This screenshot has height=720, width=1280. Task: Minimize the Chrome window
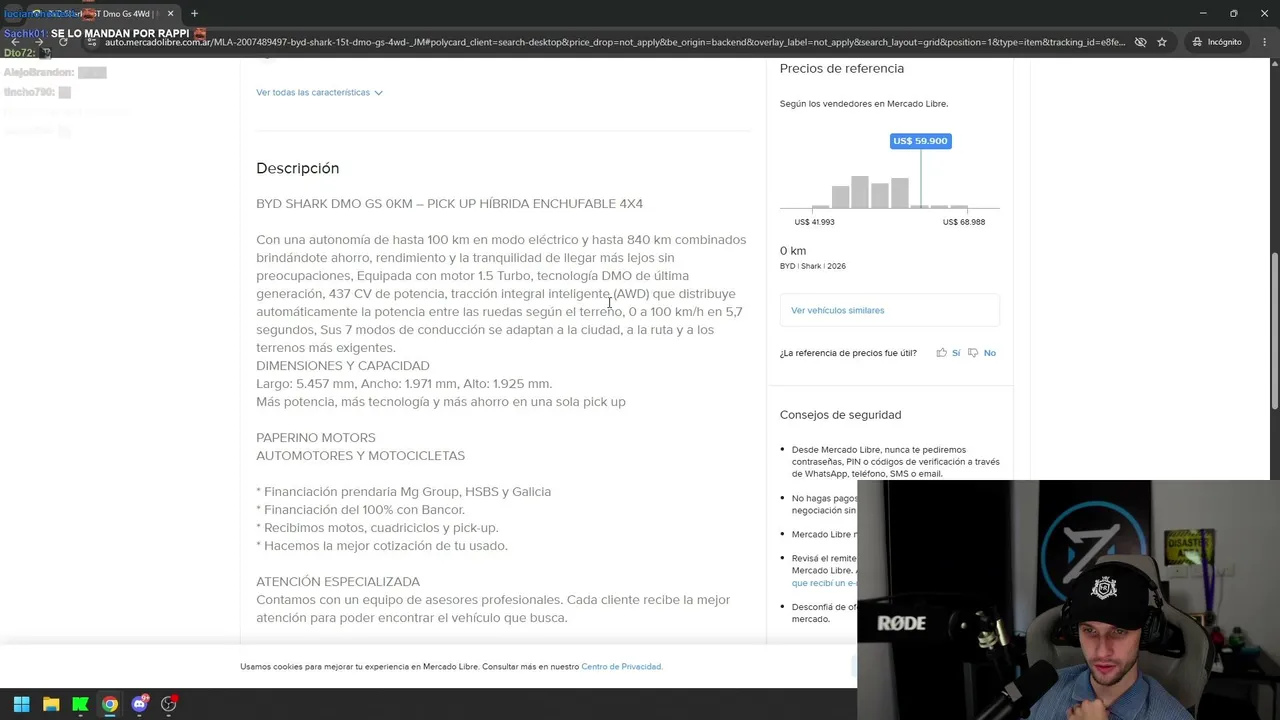pyautogui.click(x=1203, y=14)
